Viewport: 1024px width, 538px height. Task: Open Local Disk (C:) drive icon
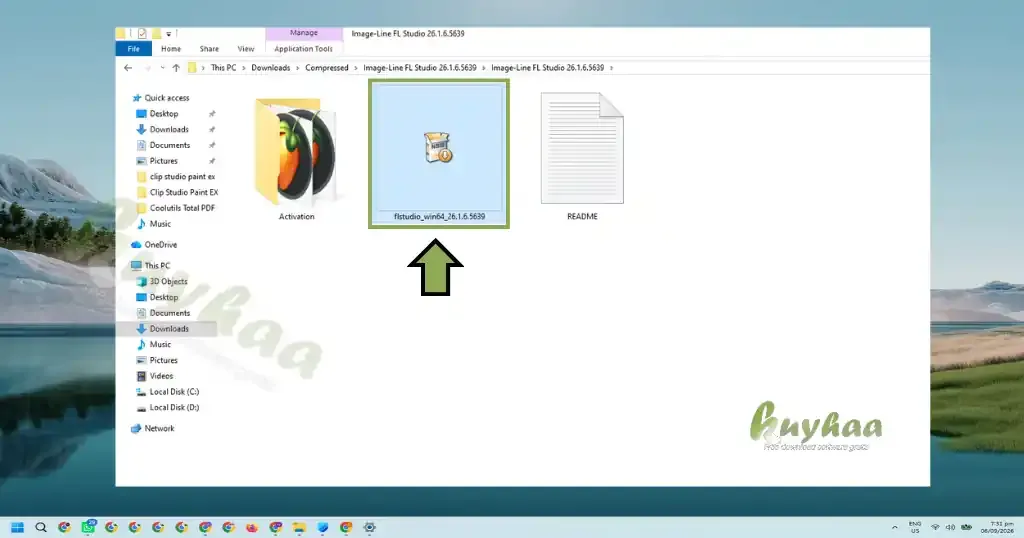[x=141, y=392]
